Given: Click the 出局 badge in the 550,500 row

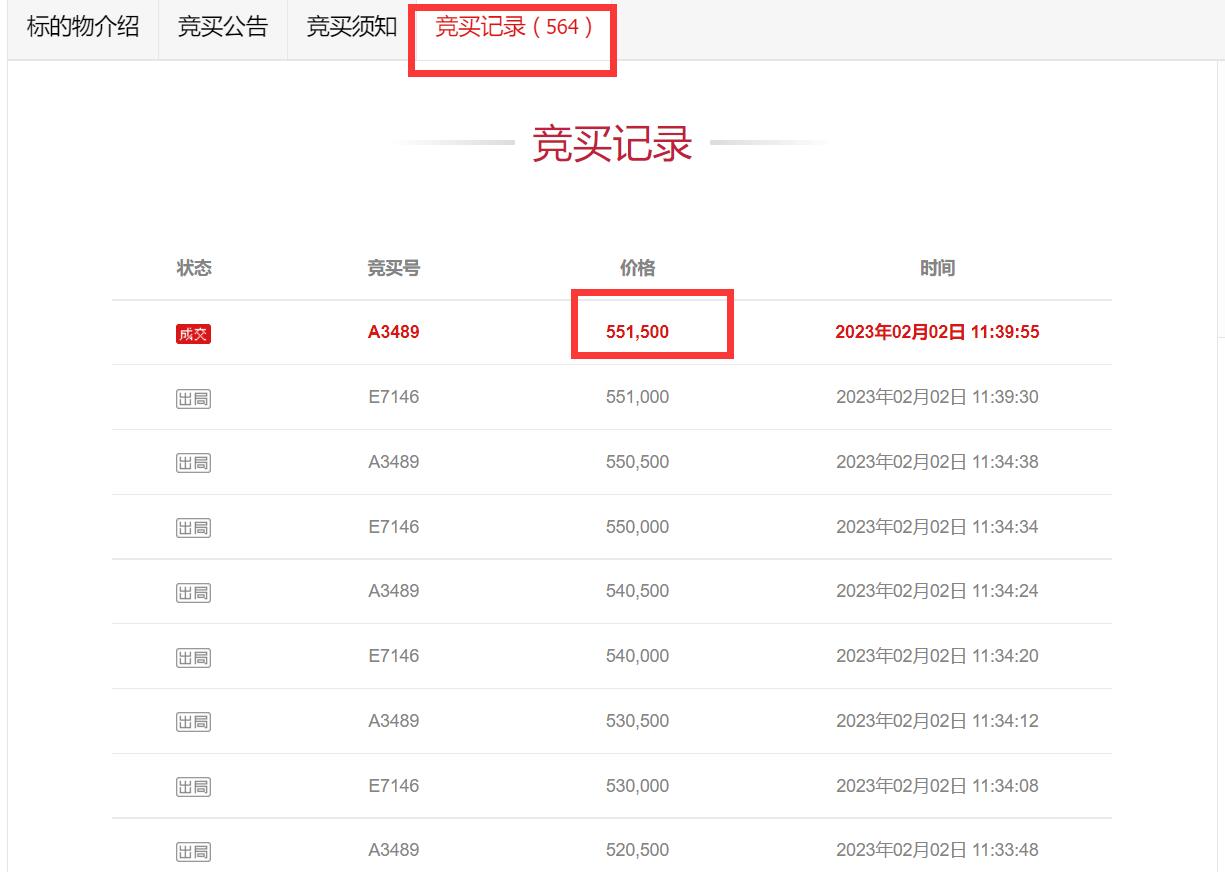Looking at the screenshot, I should [x=194, y=463].
